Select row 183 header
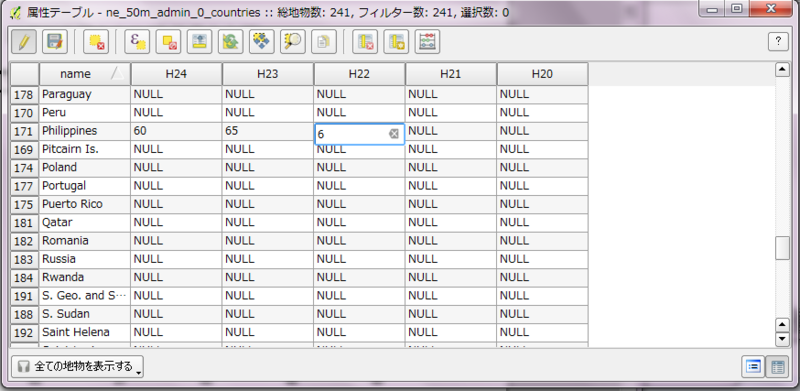The height and width of the screenshot is (391, 800). pos(25,259)
